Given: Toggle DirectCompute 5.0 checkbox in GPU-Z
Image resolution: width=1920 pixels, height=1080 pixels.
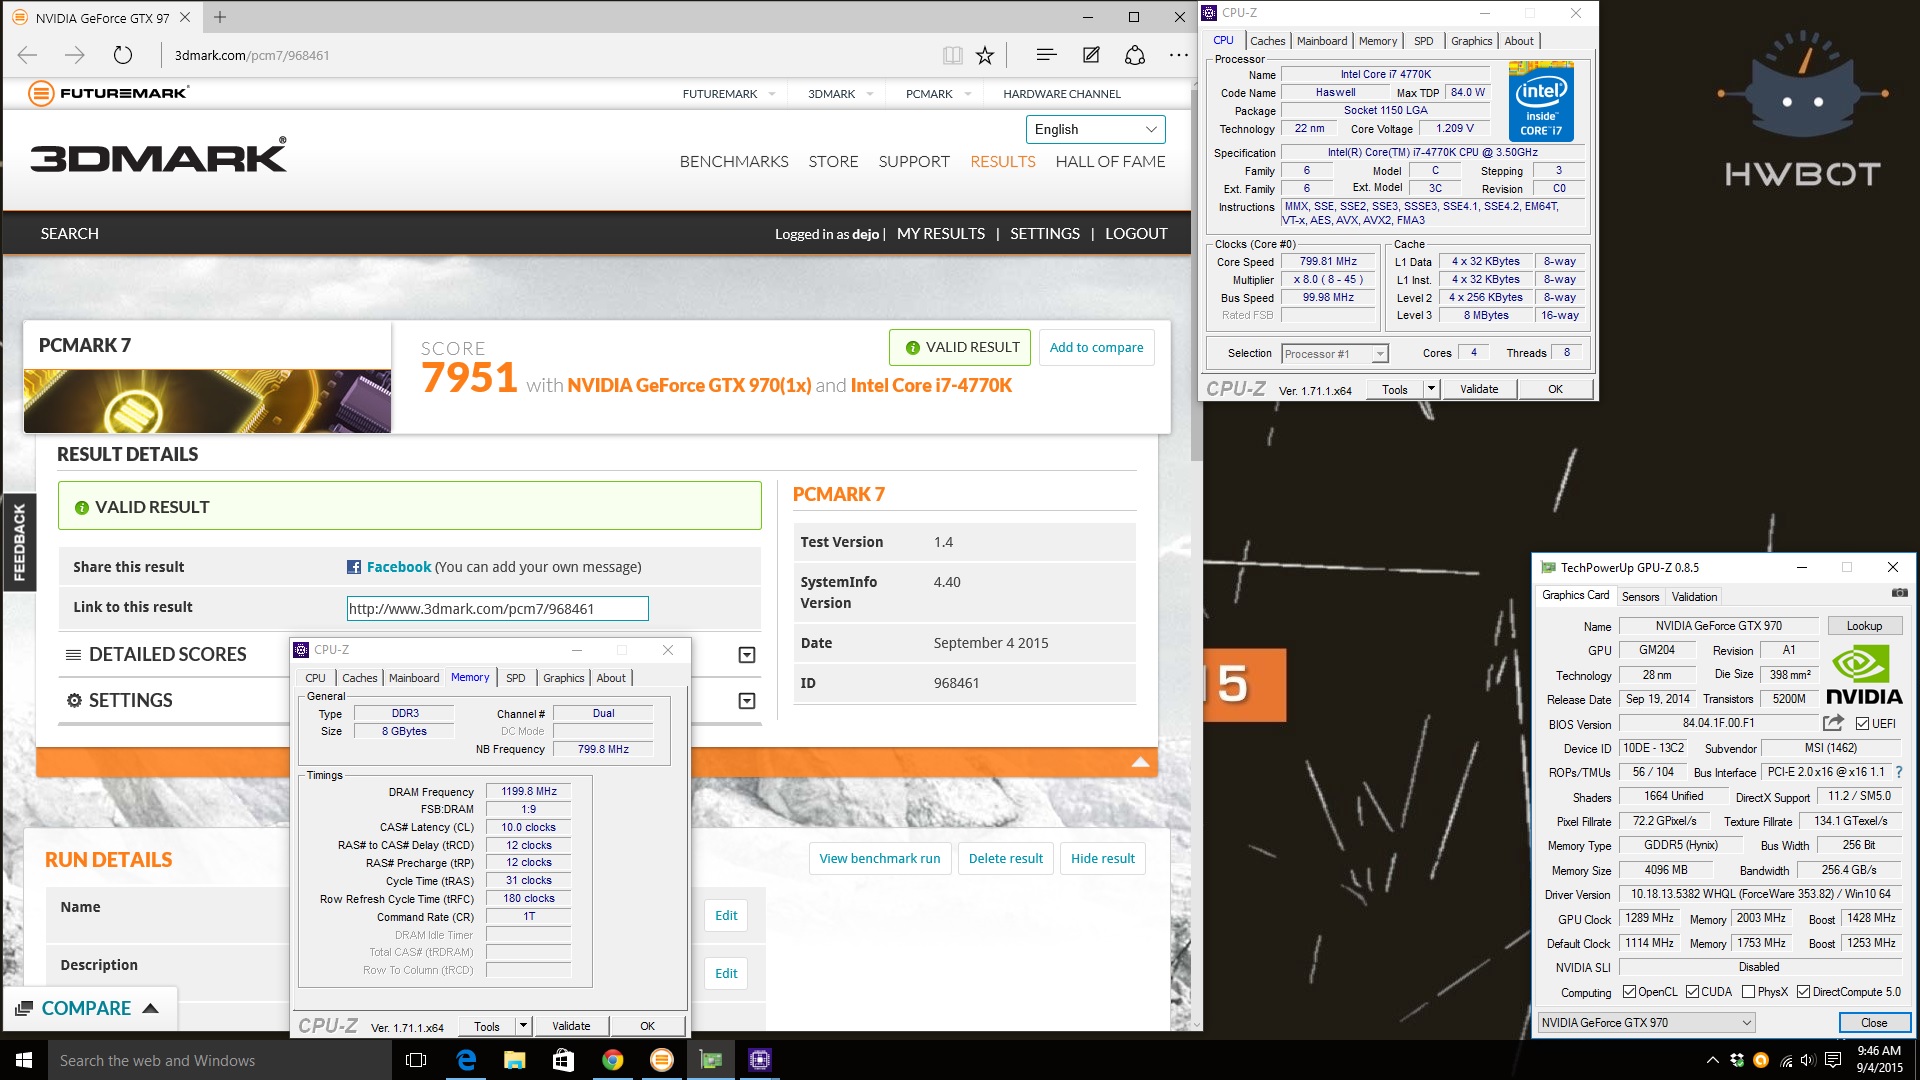Looking at the screenshot, I should (1803, 992).
